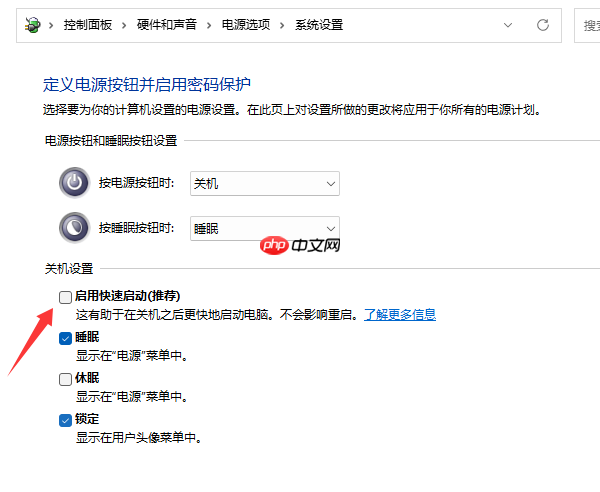Expand the chevron after 控制面板 breadcrumb

124,26
